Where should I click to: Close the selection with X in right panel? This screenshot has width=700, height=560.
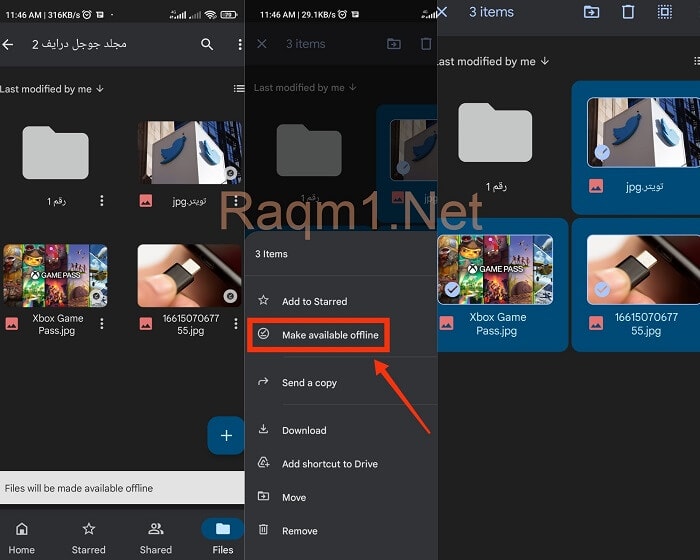tap(442, 12)
